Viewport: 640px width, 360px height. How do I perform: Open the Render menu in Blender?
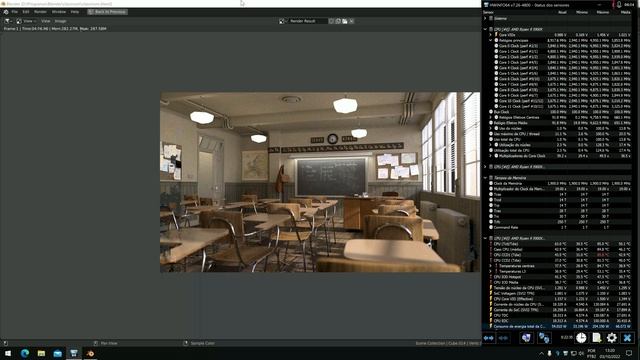(x=40, y=12)
